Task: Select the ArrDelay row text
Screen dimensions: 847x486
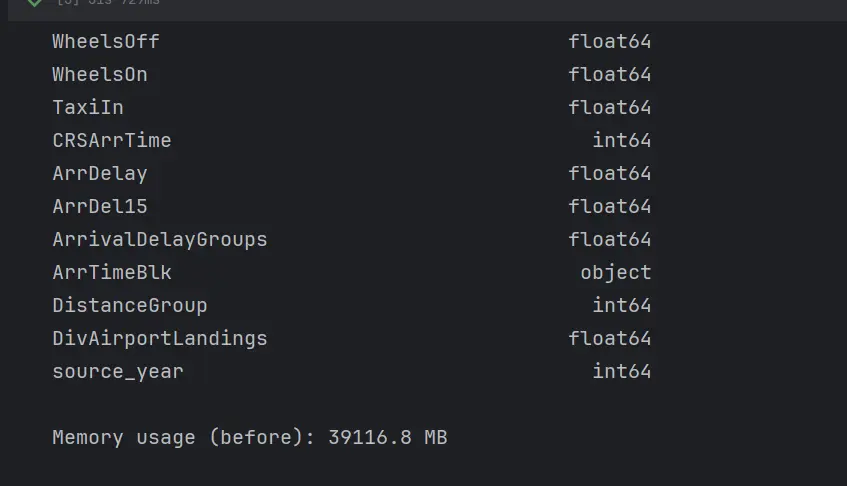Action: point(100,173)
